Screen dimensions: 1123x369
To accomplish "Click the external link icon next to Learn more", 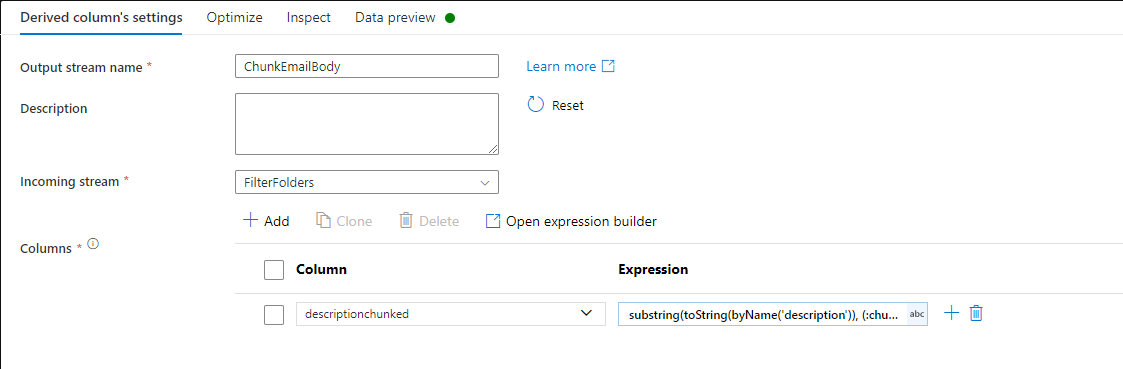I will tap(608, 66).
